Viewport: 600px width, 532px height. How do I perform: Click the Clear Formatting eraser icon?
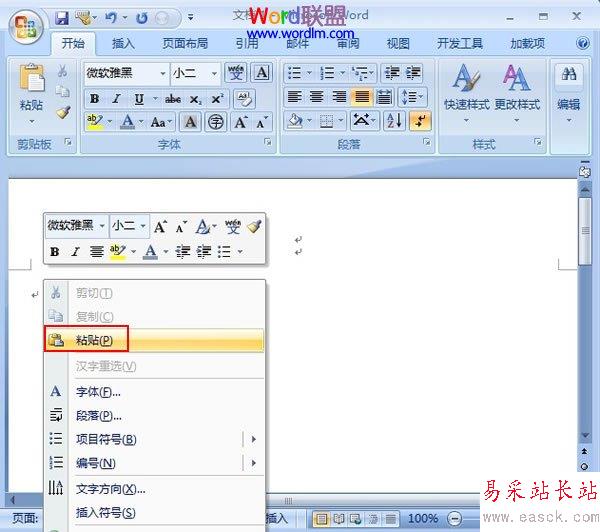coord(244,98)
